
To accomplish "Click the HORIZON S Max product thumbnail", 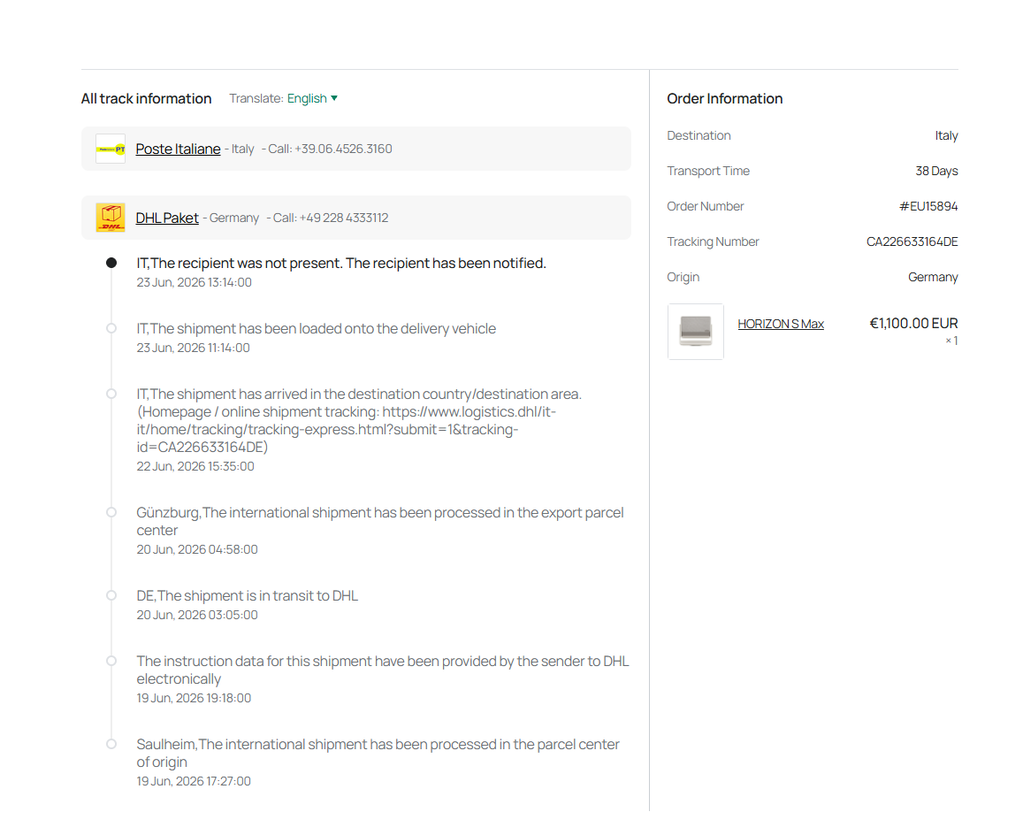I will tap(695, 331).
